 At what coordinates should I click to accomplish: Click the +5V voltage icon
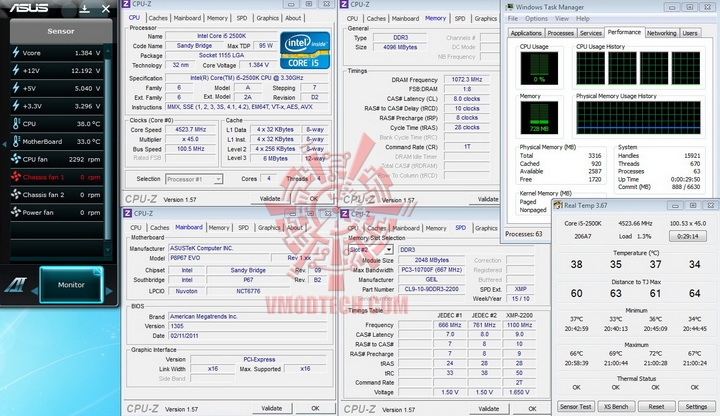tap(16, 88)
